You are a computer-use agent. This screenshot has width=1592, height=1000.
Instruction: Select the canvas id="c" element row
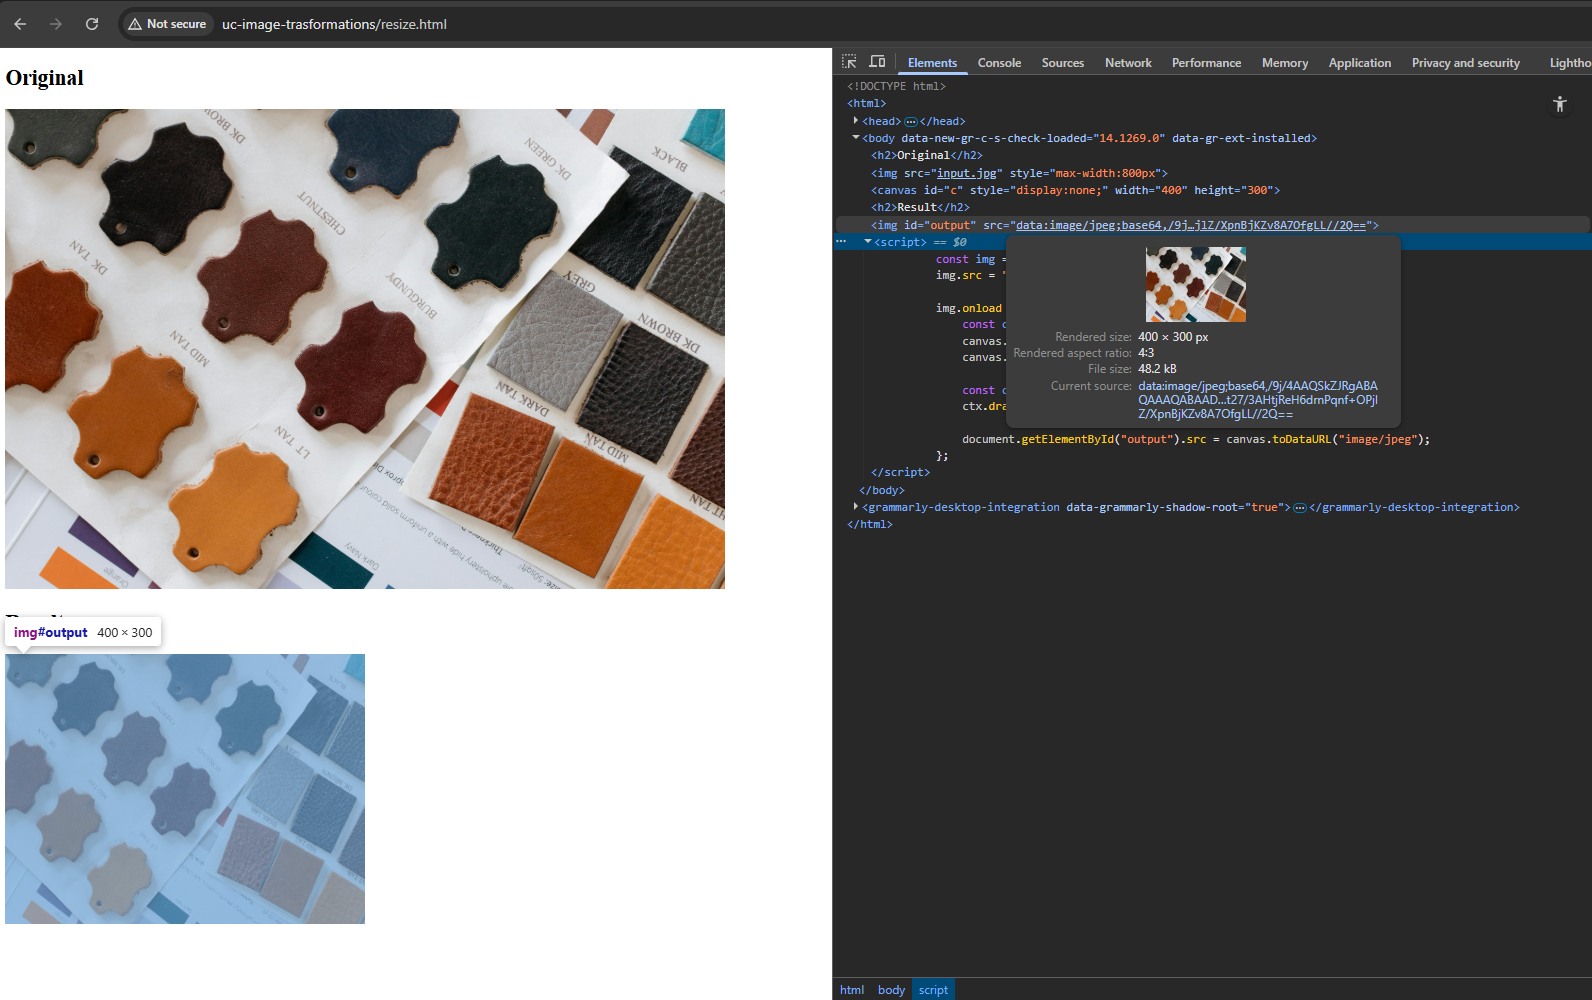1075,190
